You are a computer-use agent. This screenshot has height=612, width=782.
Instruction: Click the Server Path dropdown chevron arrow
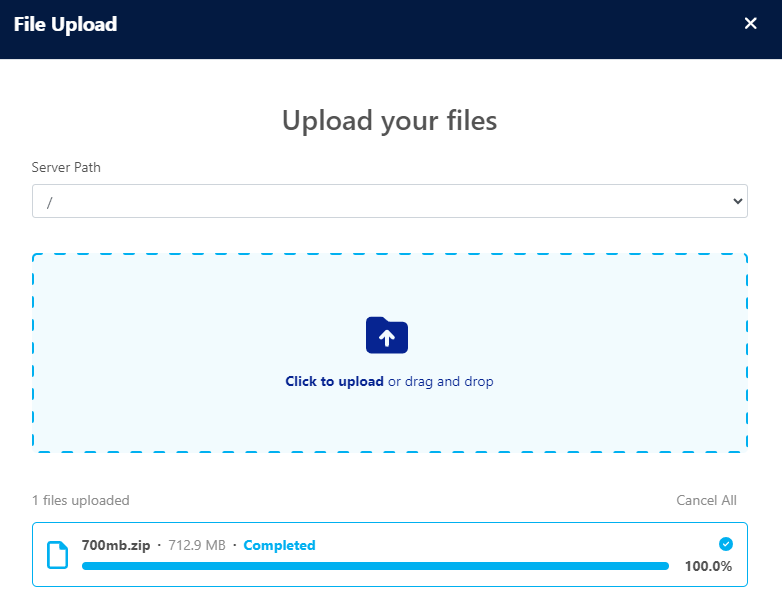pos(738,201)
